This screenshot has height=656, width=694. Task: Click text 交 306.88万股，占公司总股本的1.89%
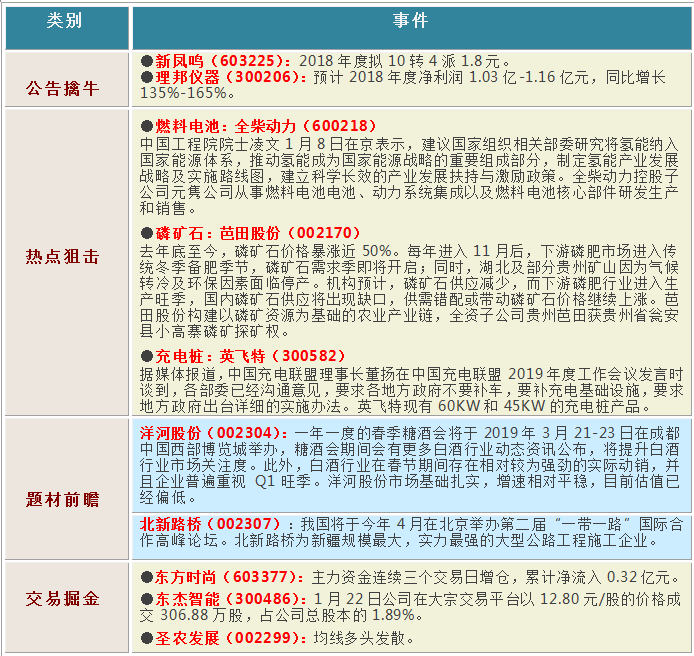coord(277,615)
